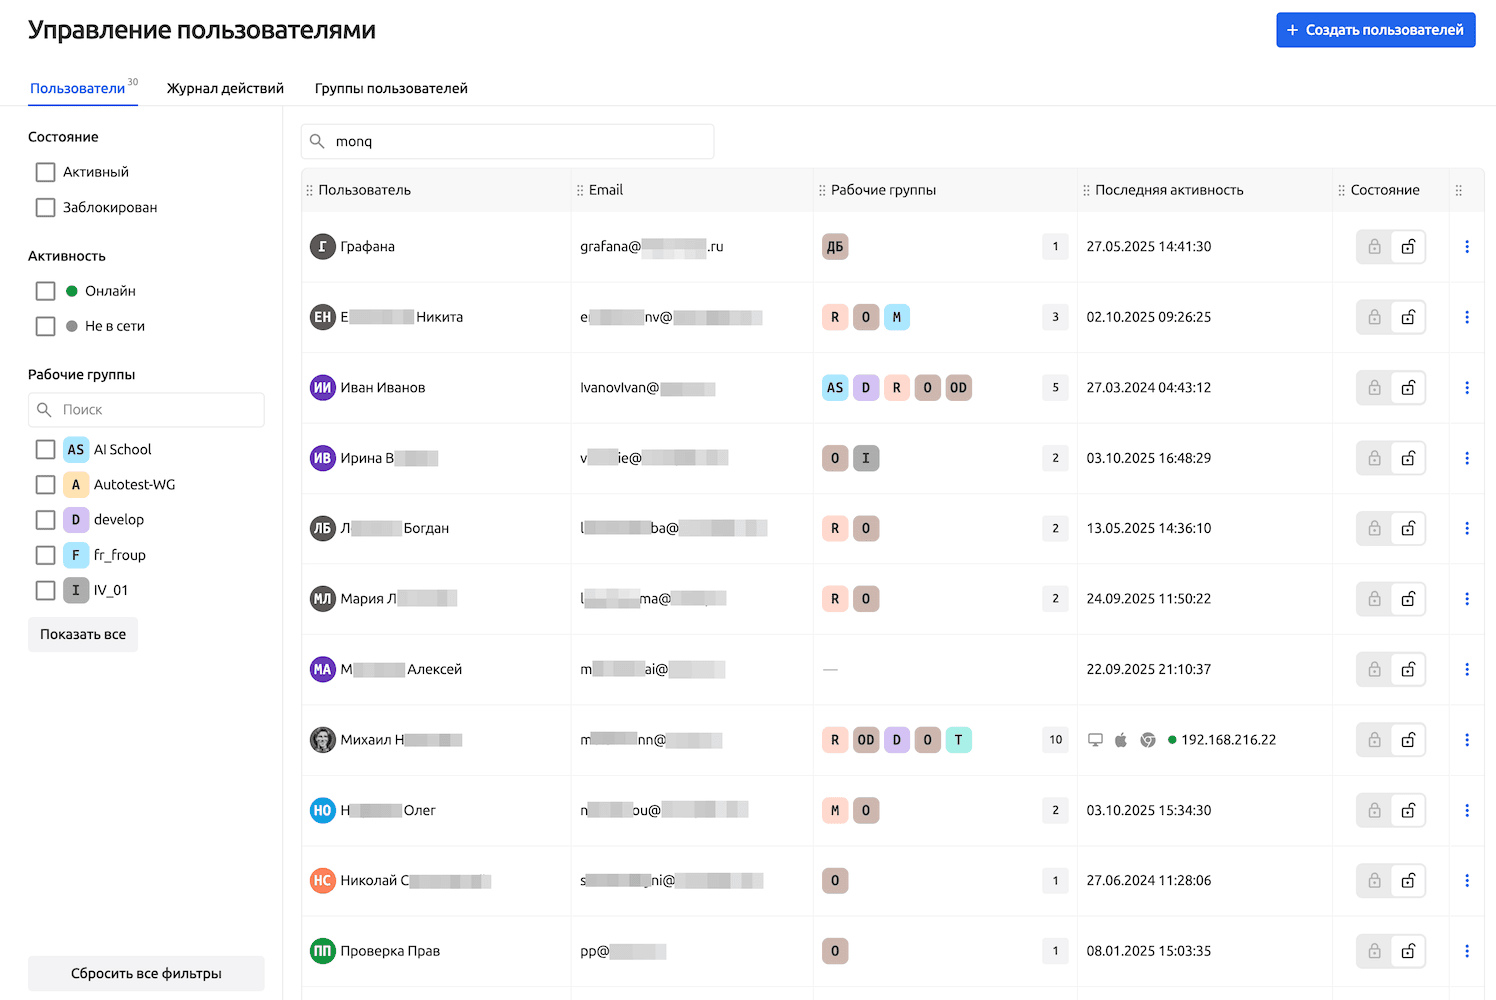Switch to Журнал действий tab
Image resolution: width=1496 pixels, height=1000 pixels.
pos(225,88)
